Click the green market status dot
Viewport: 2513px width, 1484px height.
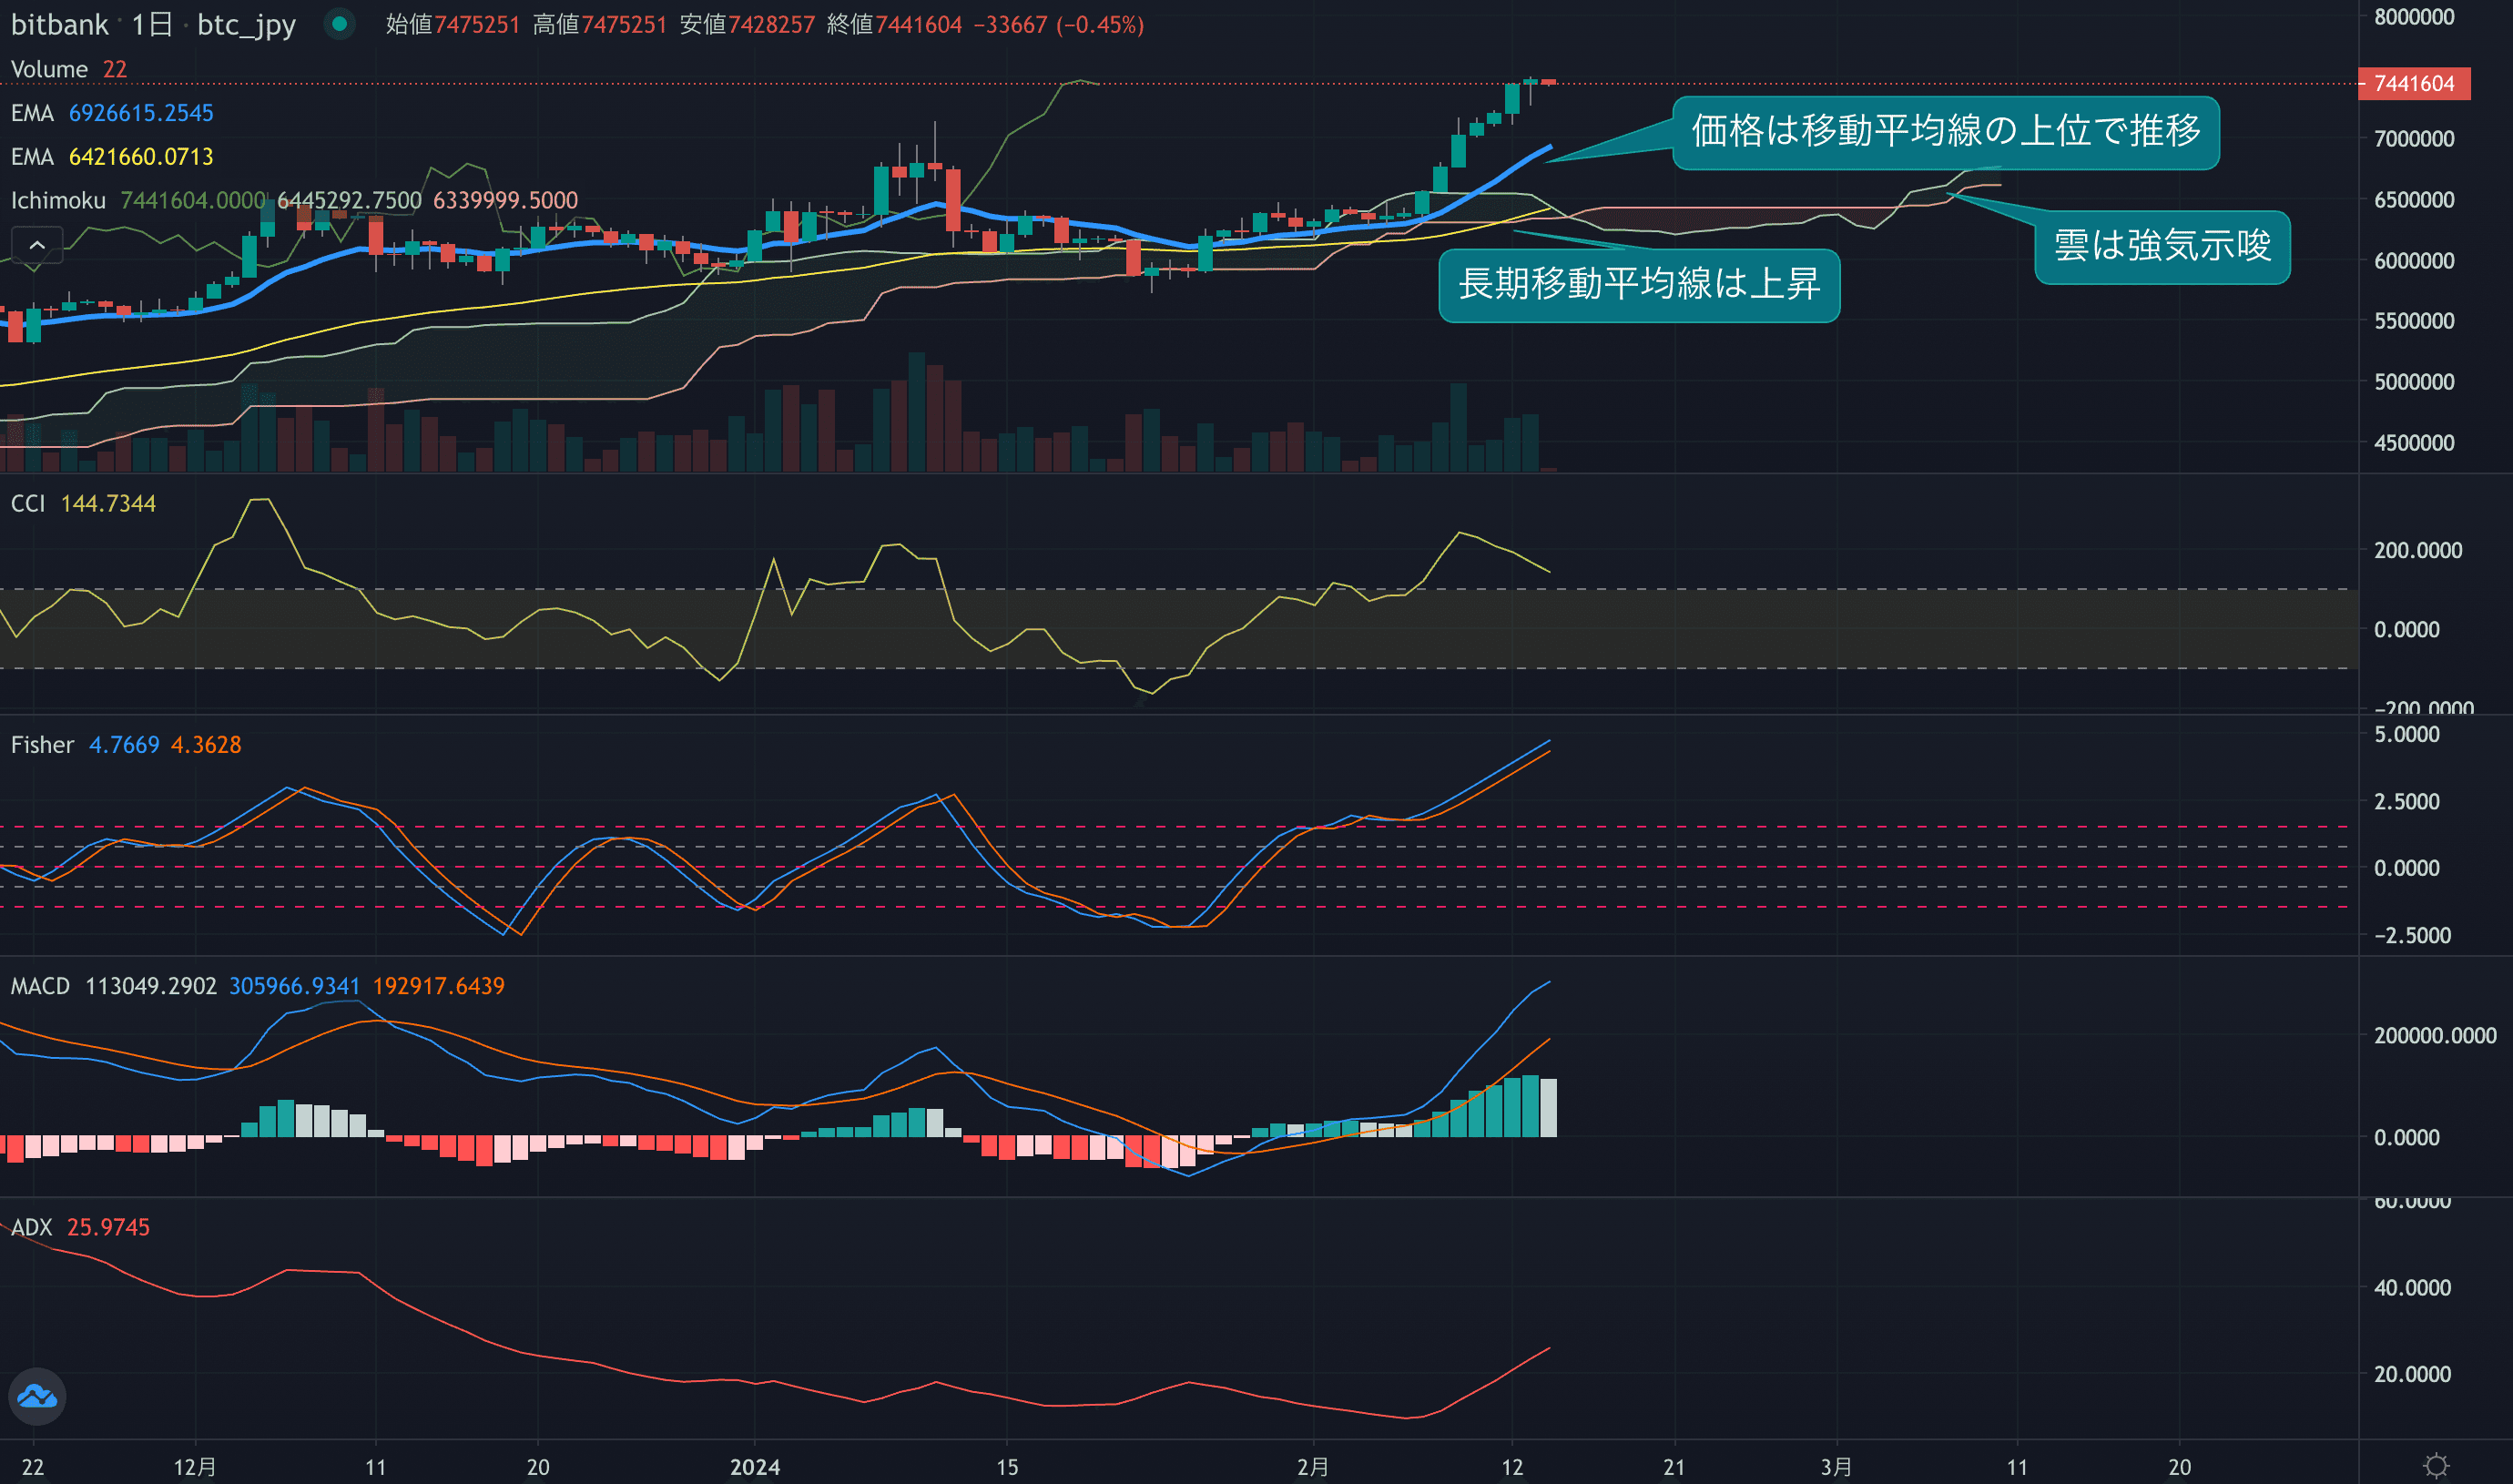(x=340, y=24)
